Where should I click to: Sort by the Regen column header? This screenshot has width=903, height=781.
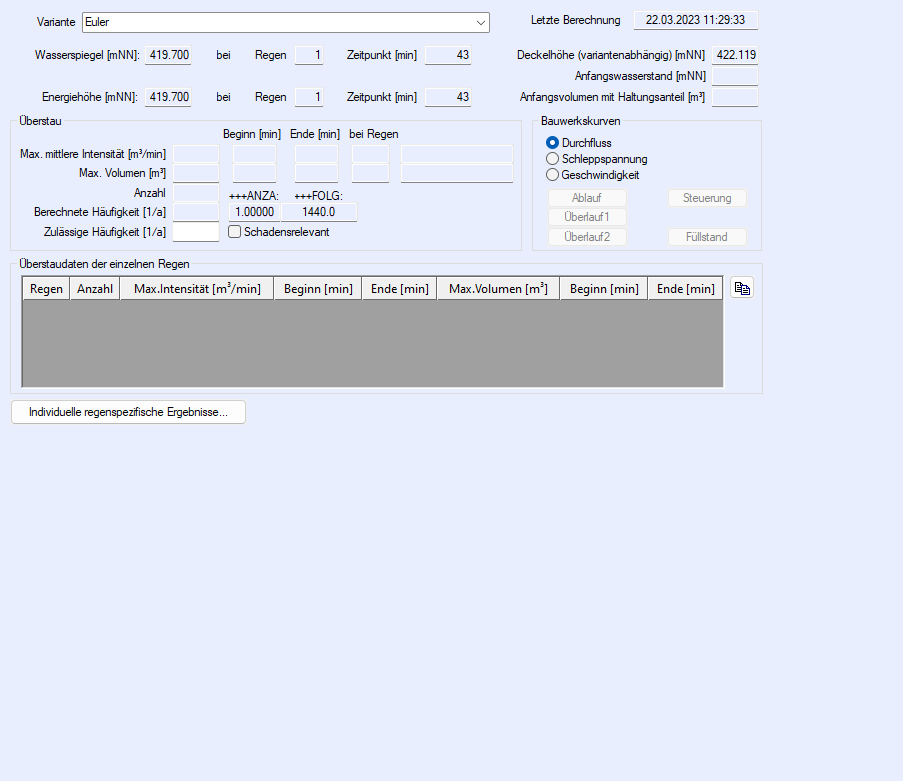tap(46, 289)
